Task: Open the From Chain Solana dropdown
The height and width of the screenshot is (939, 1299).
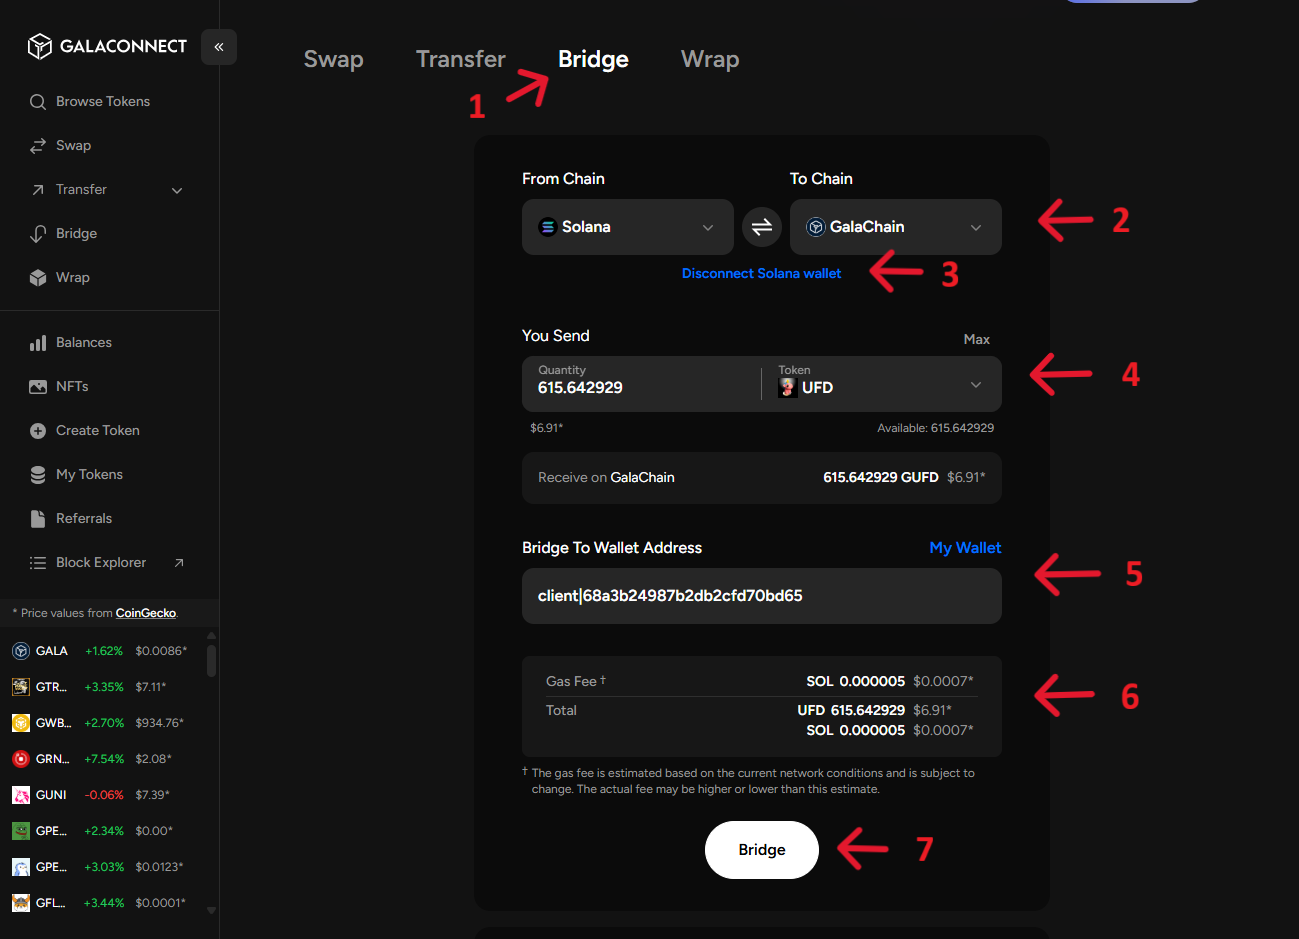Action: coord(628,227)
